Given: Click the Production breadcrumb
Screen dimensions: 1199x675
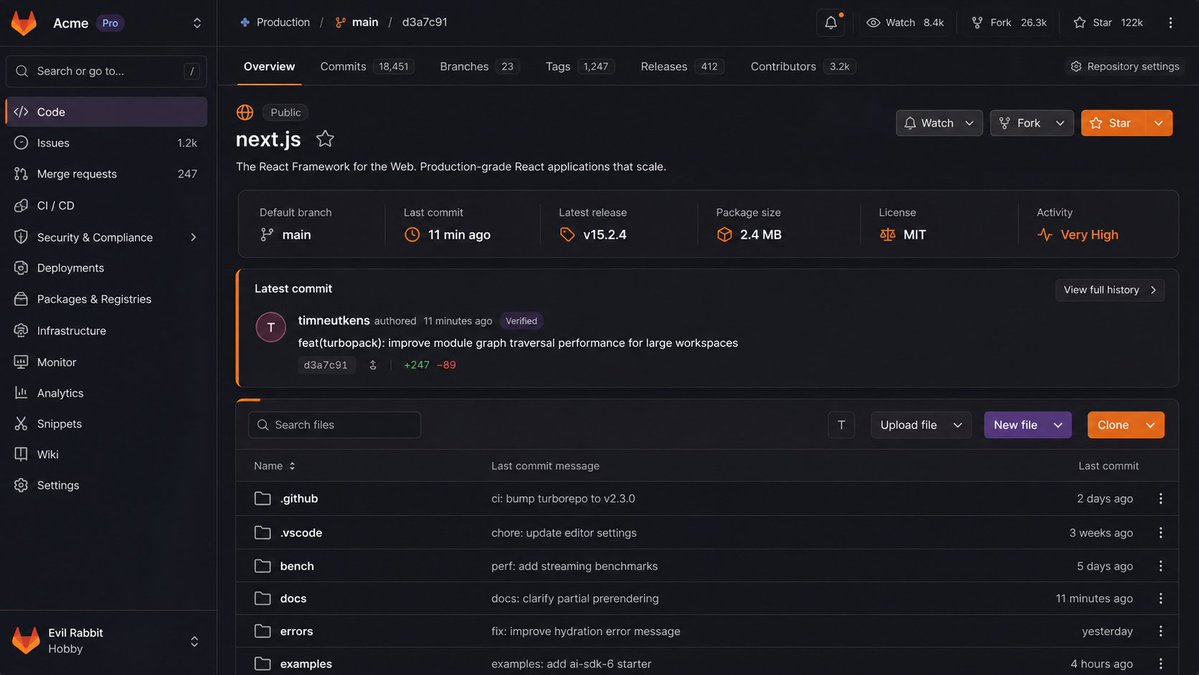Looking at the screenshot, I should 275,22.
